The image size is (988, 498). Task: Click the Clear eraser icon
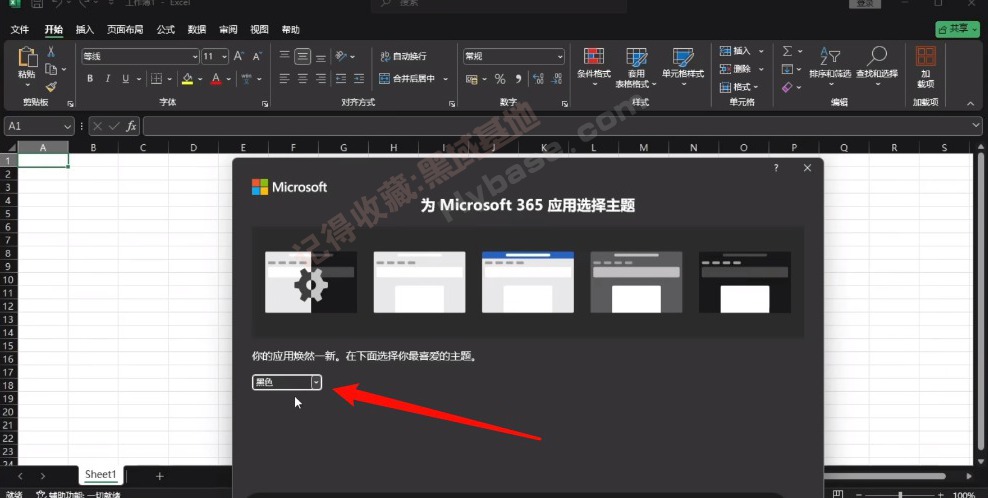point(787,87)
